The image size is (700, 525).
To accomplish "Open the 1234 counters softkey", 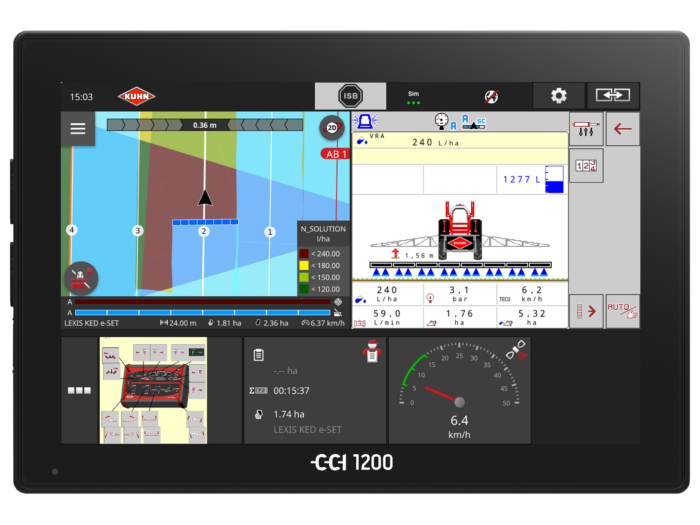I will click(586, 166).
